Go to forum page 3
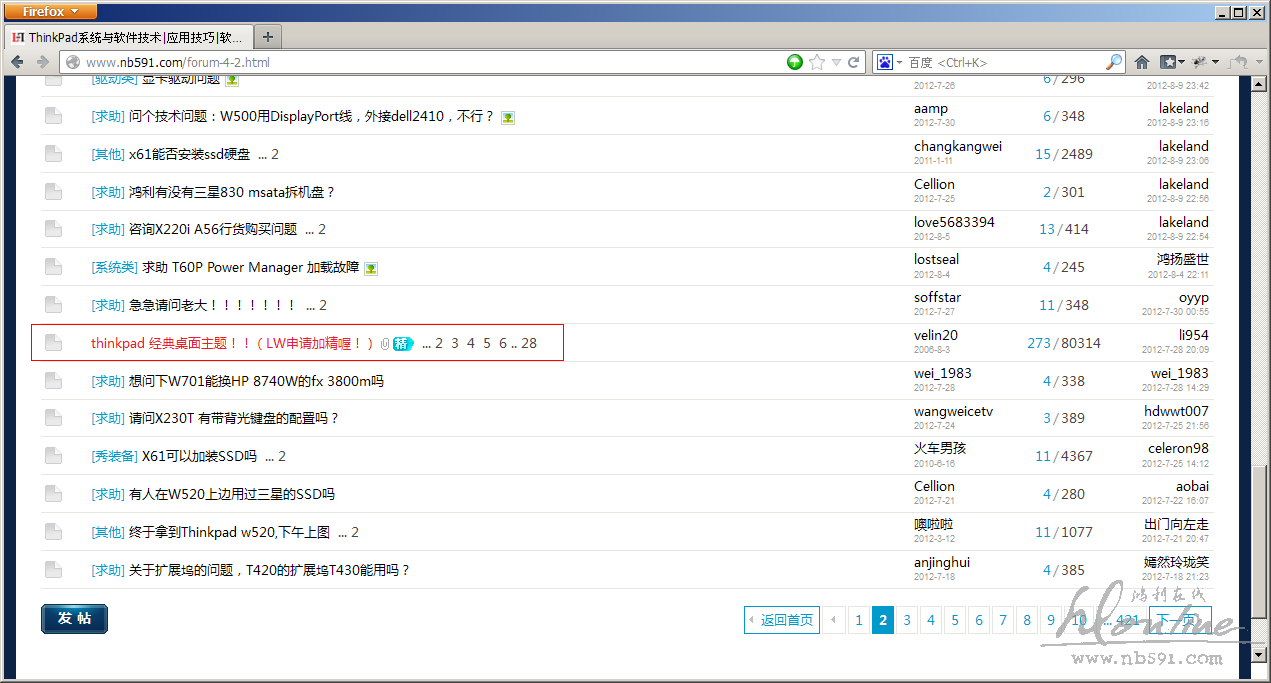 (x=906, y=620)
